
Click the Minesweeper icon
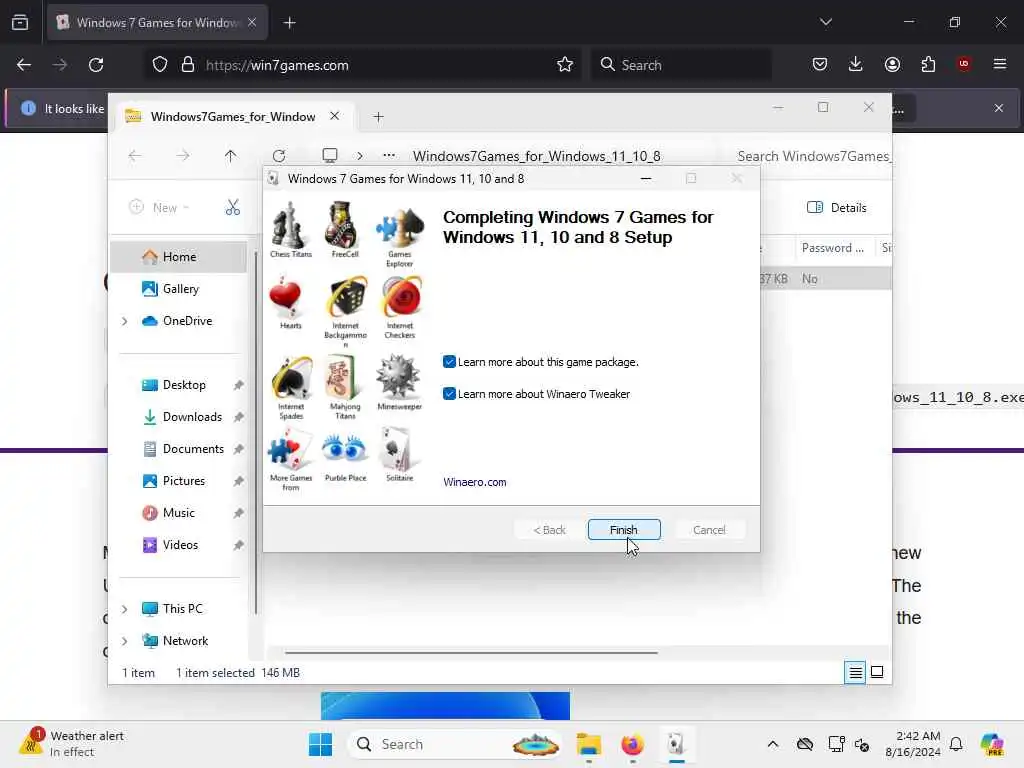click(400, 382)
